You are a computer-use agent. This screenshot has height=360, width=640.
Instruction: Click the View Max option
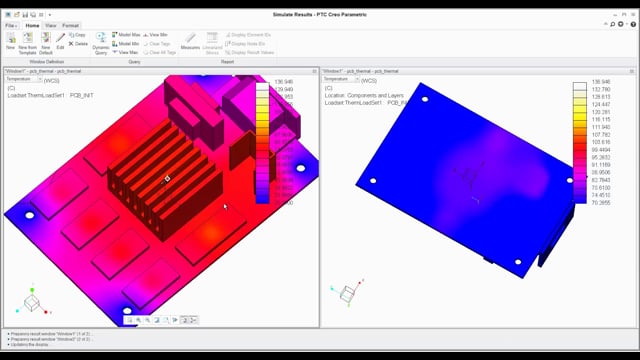pos(125,53)
